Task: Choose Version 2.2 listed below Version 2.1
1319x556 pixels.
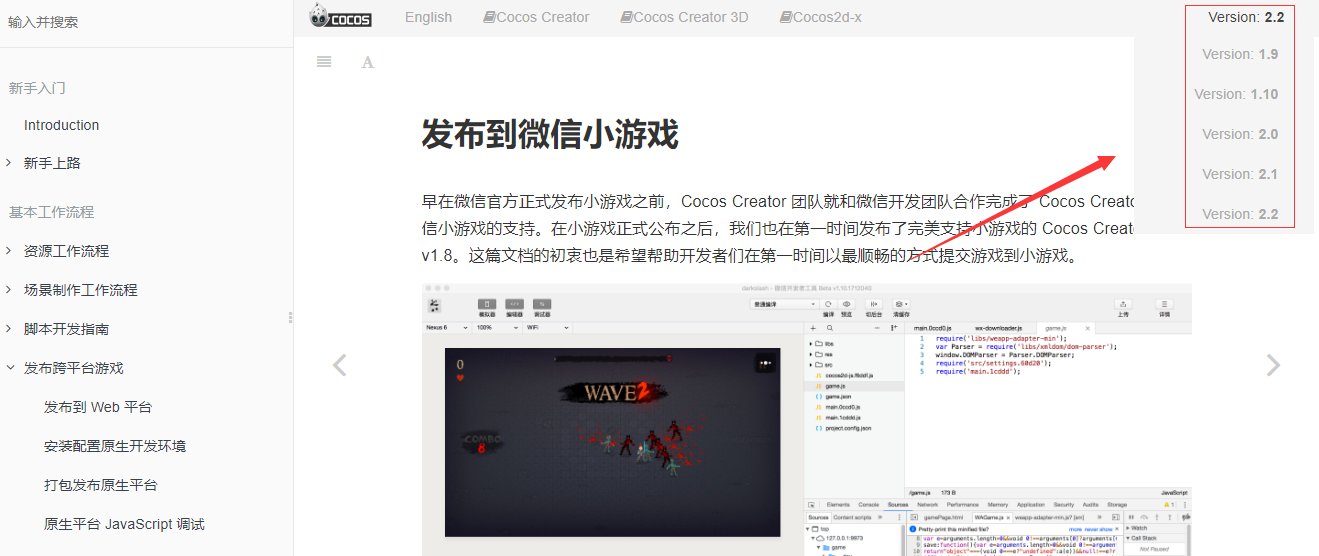Action: pos(1240,214)
